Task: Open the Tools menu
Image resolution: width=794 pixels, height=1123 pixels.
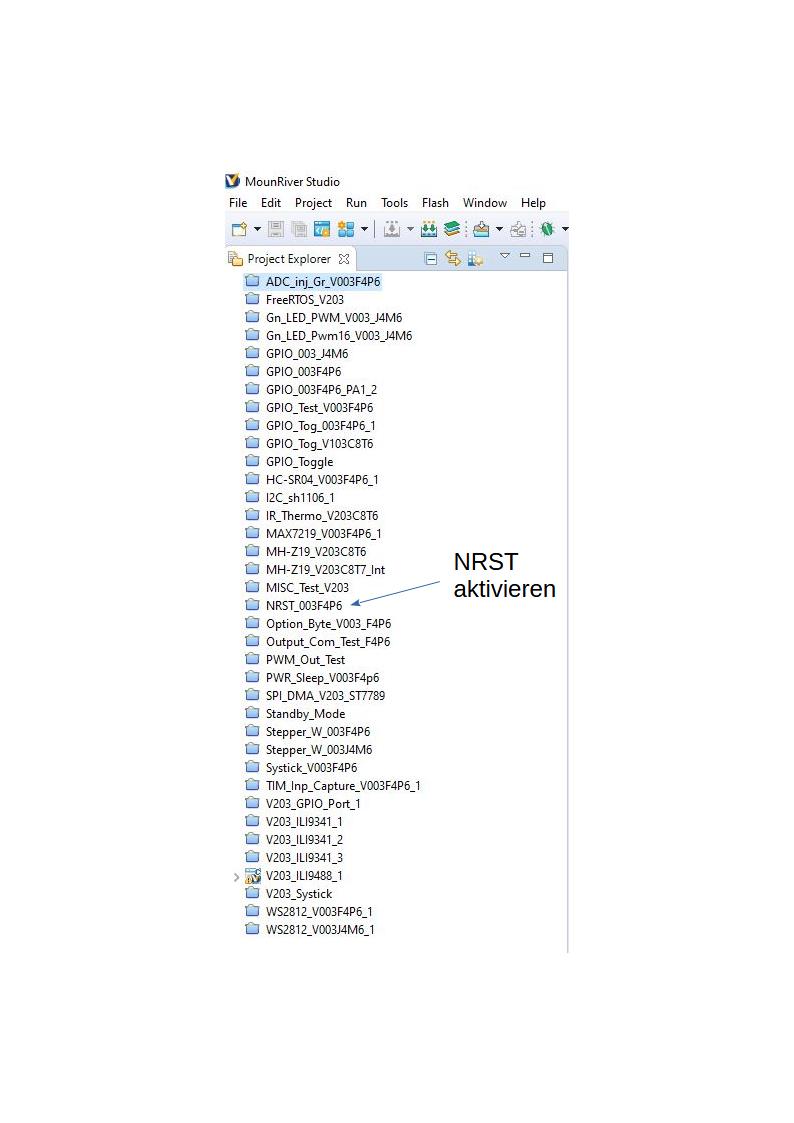Action: (394, 203)
